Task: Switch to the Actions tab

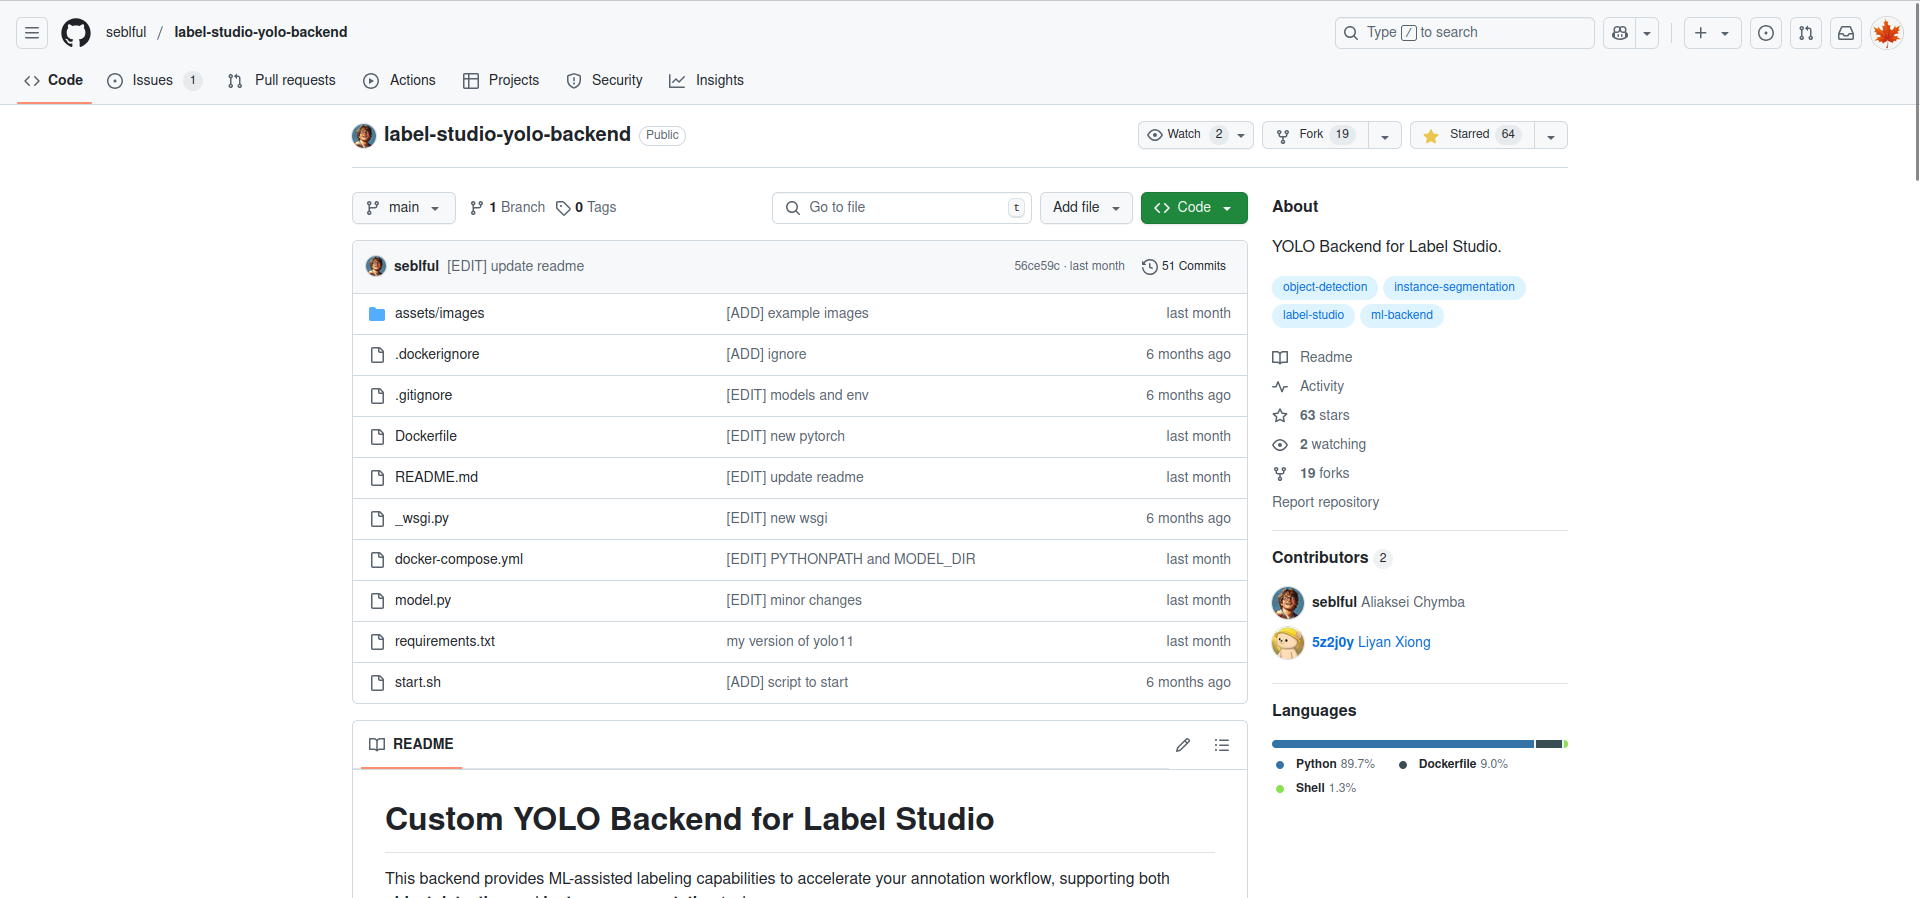Action: coord(400,81)
